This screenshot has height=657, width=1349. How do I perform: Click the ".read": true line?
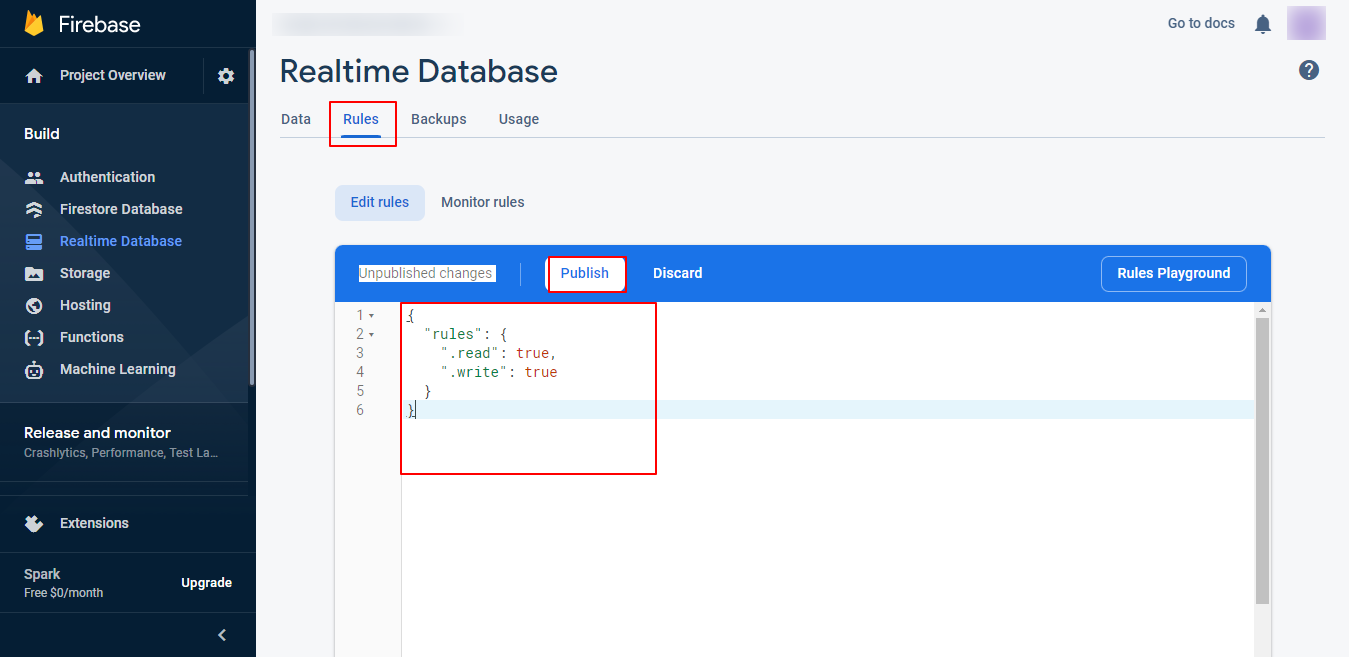coord(498,353)
